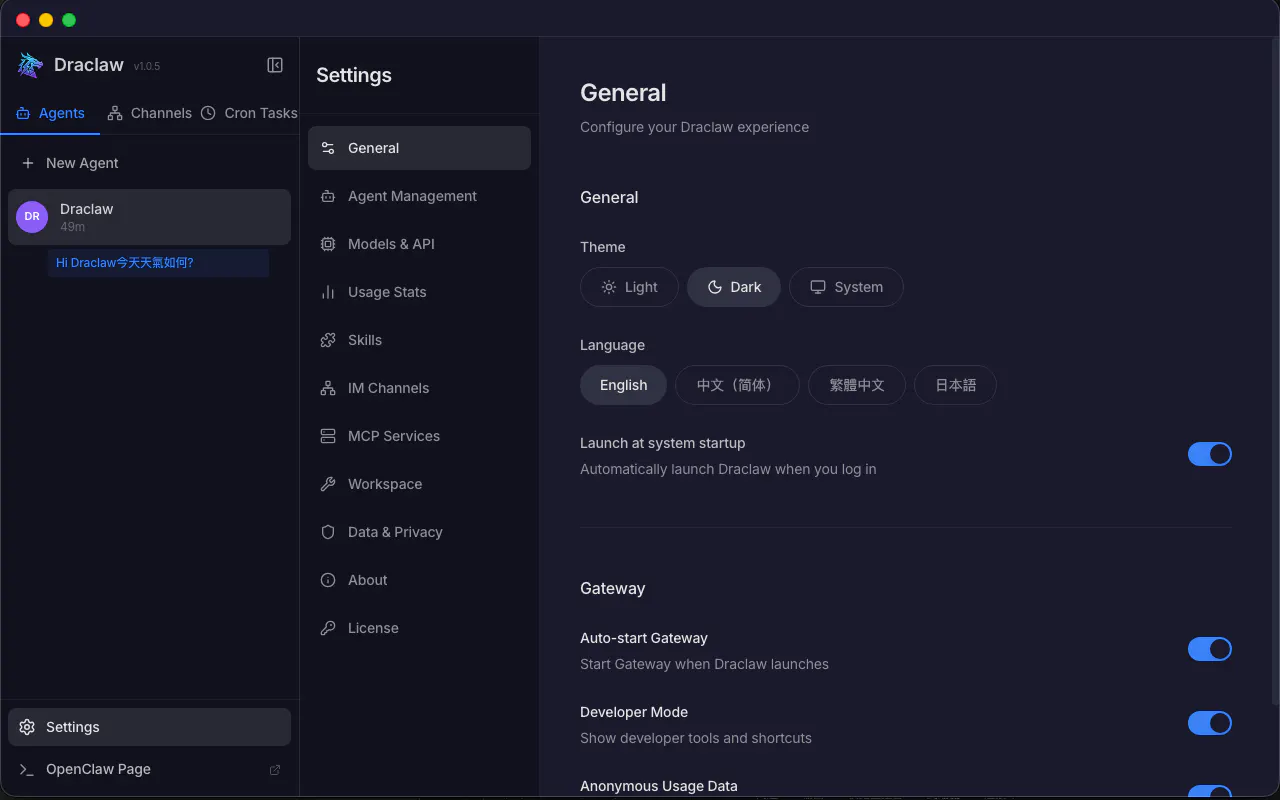1280x800 pixels.
Task: Choose System theme option
Action: point(846,287)
